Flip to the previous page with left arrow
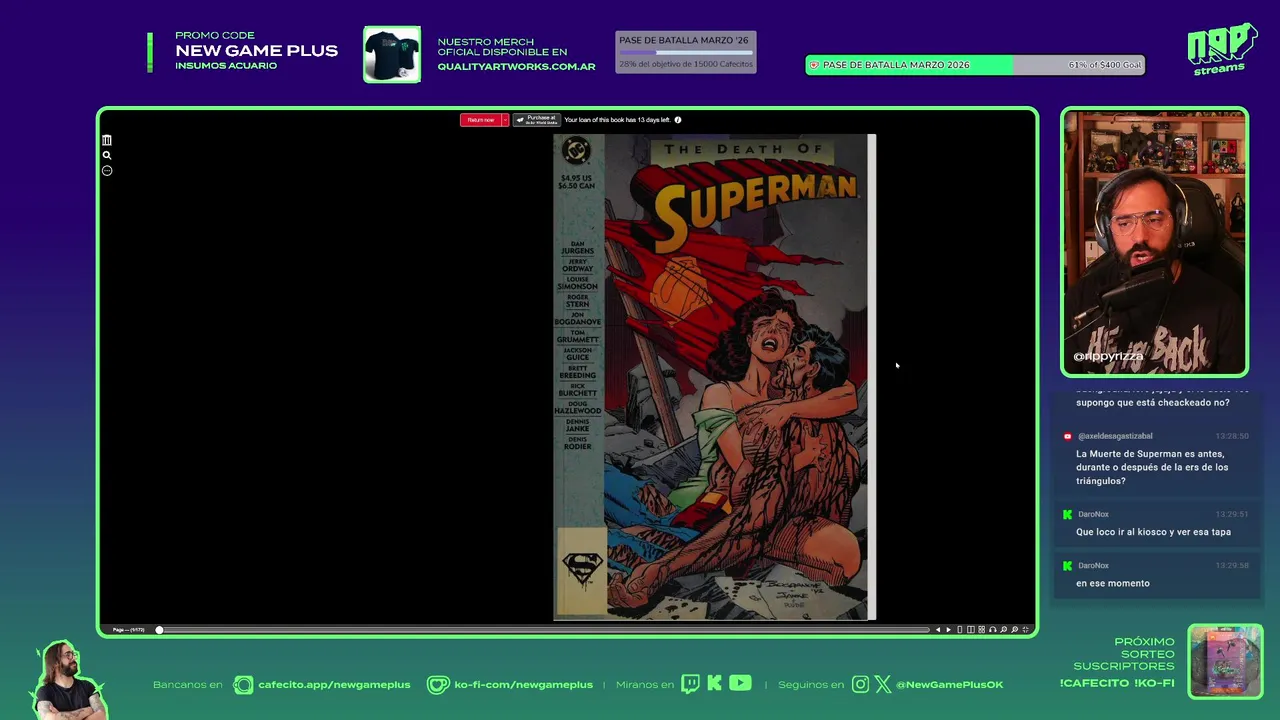This screenshot has width=1280, height=720. 938,630
